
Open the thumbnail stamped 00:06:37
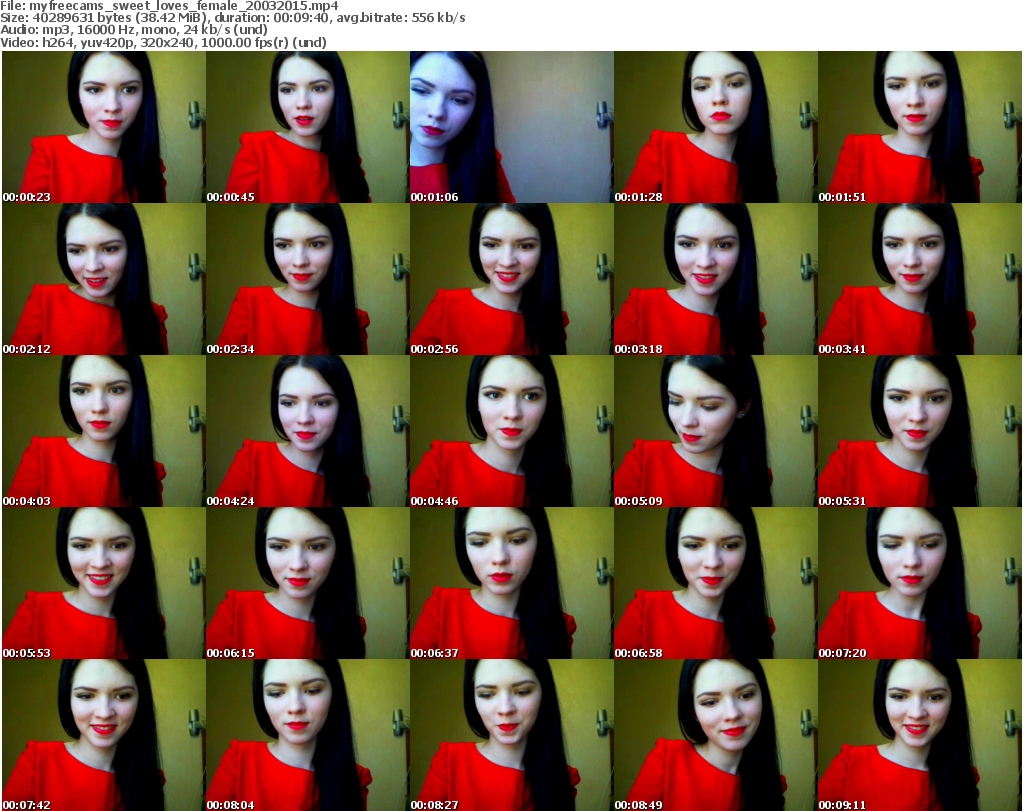click(x=511, y=583)
